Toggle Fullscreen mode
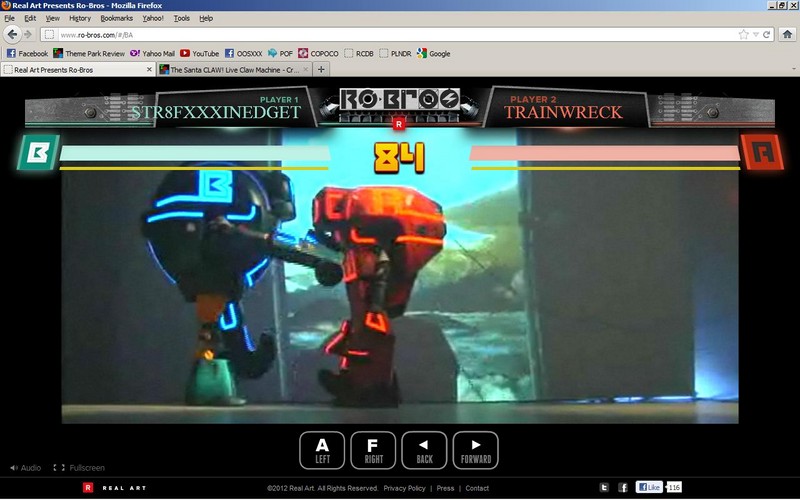 click(79, 467)
